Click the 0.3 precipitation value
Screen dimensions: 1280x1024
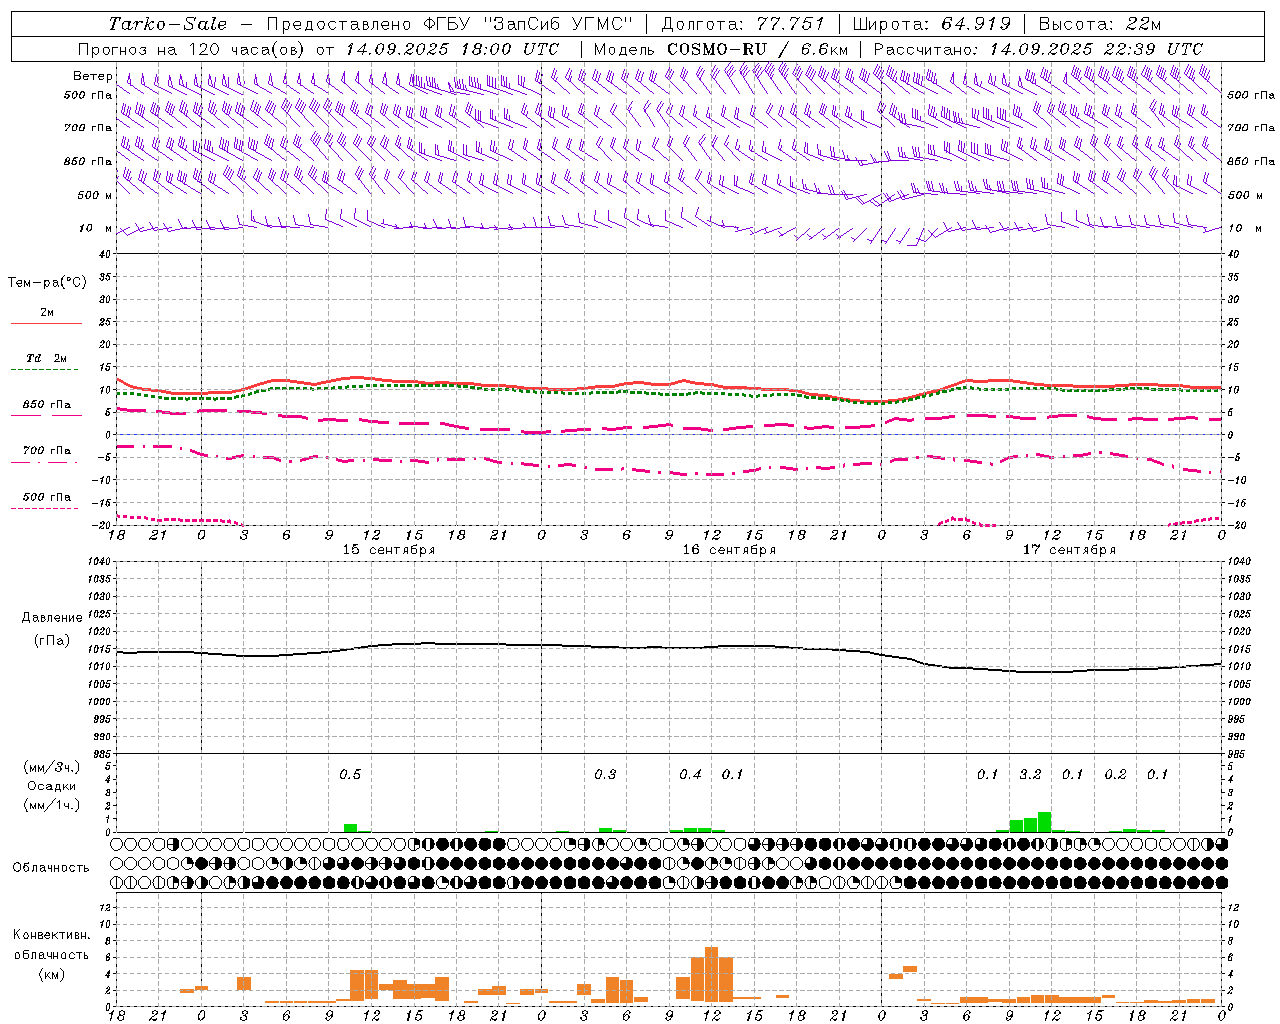tap(605, 774)
